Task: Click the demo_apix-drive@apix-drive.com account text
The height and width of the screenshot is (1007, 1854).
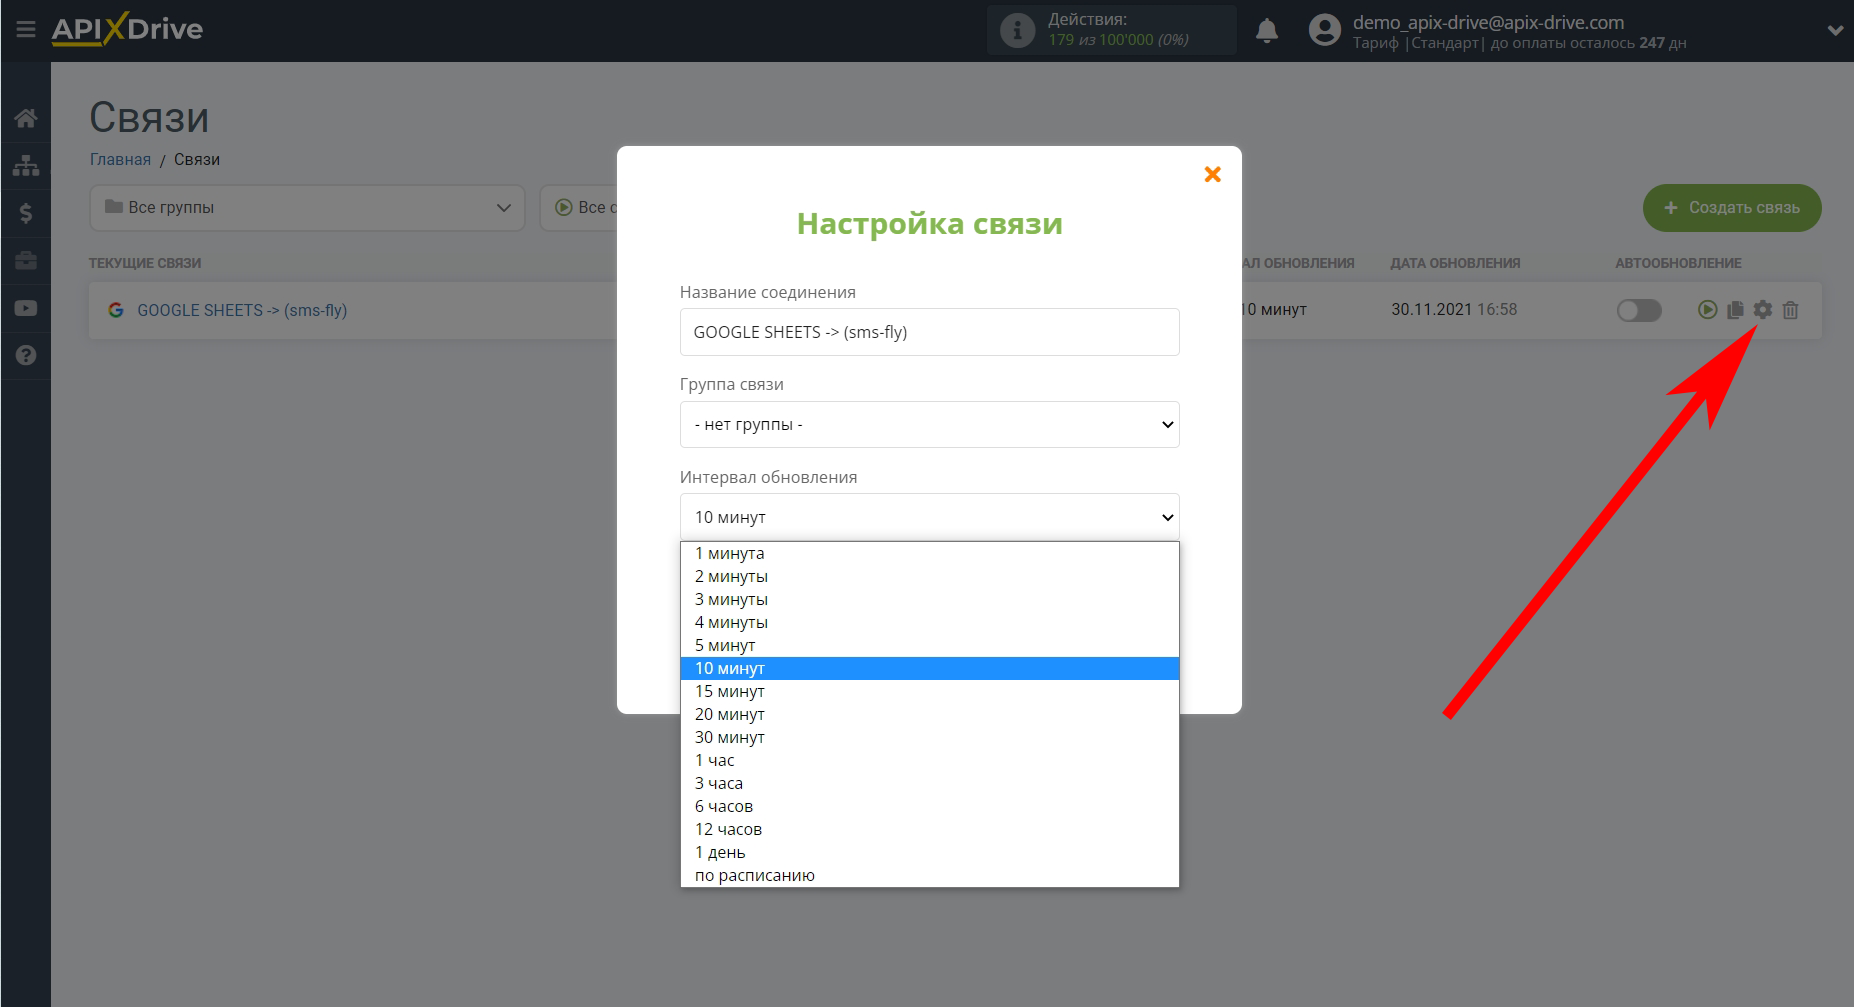Action: (1488, 22)
